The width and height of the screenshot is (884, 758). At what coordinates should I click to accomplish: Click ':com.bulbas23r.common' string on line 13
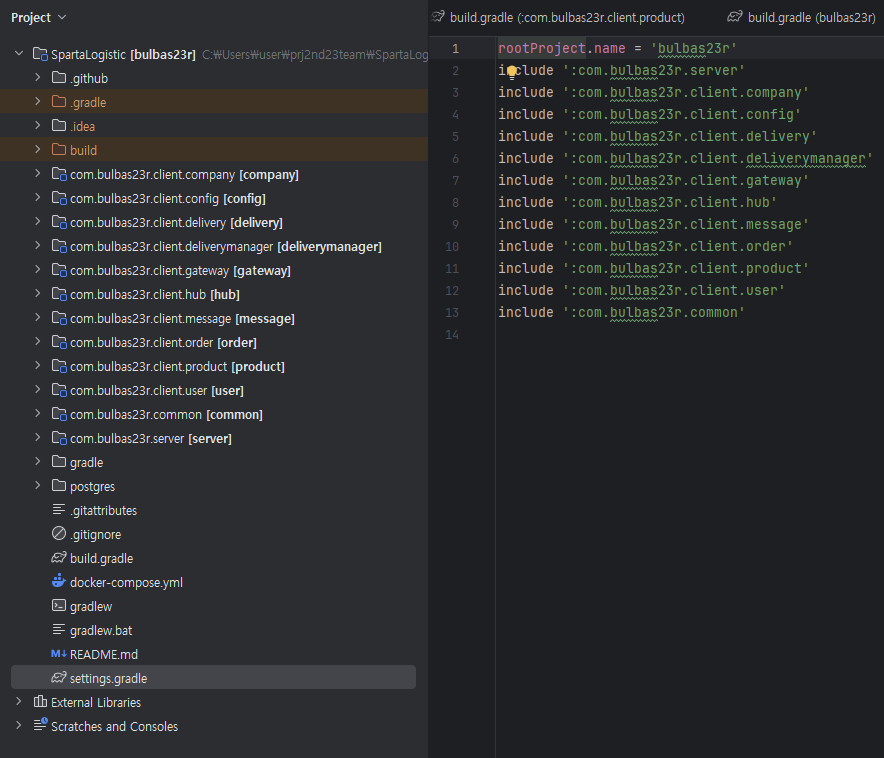tap(654, 312)
